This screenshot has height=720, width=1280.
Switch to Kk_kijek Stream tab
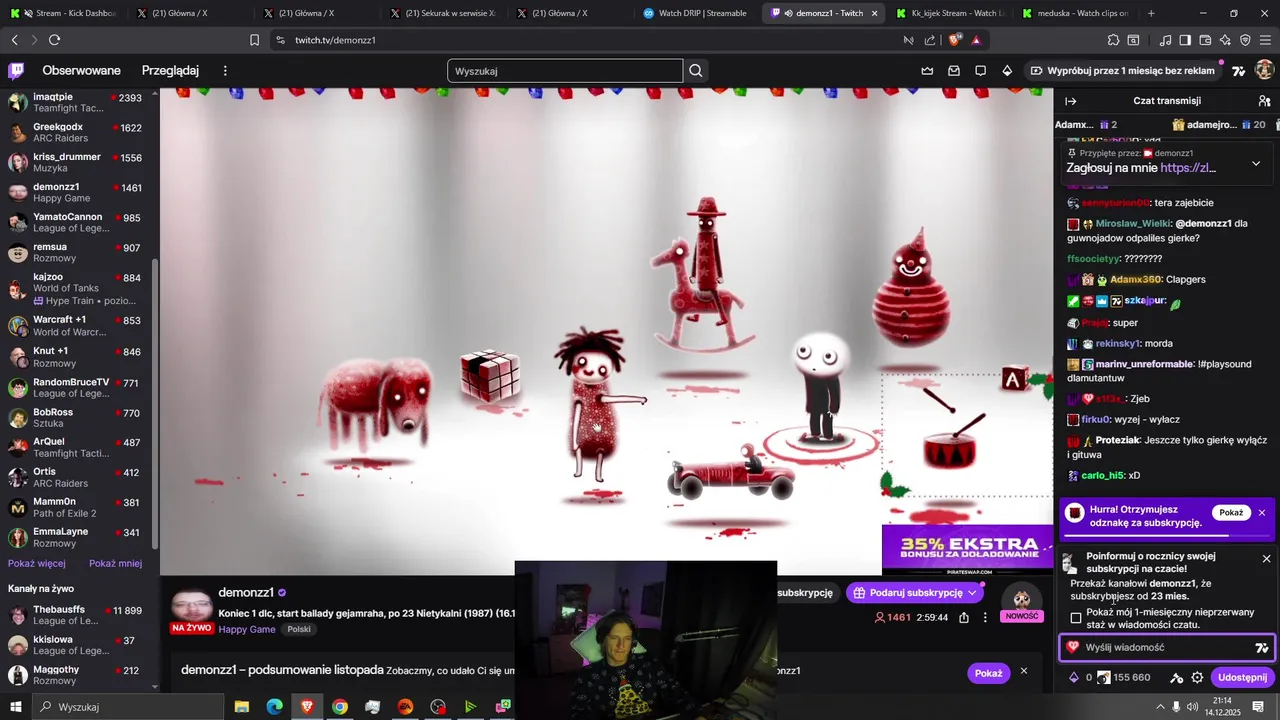[947, 13]
